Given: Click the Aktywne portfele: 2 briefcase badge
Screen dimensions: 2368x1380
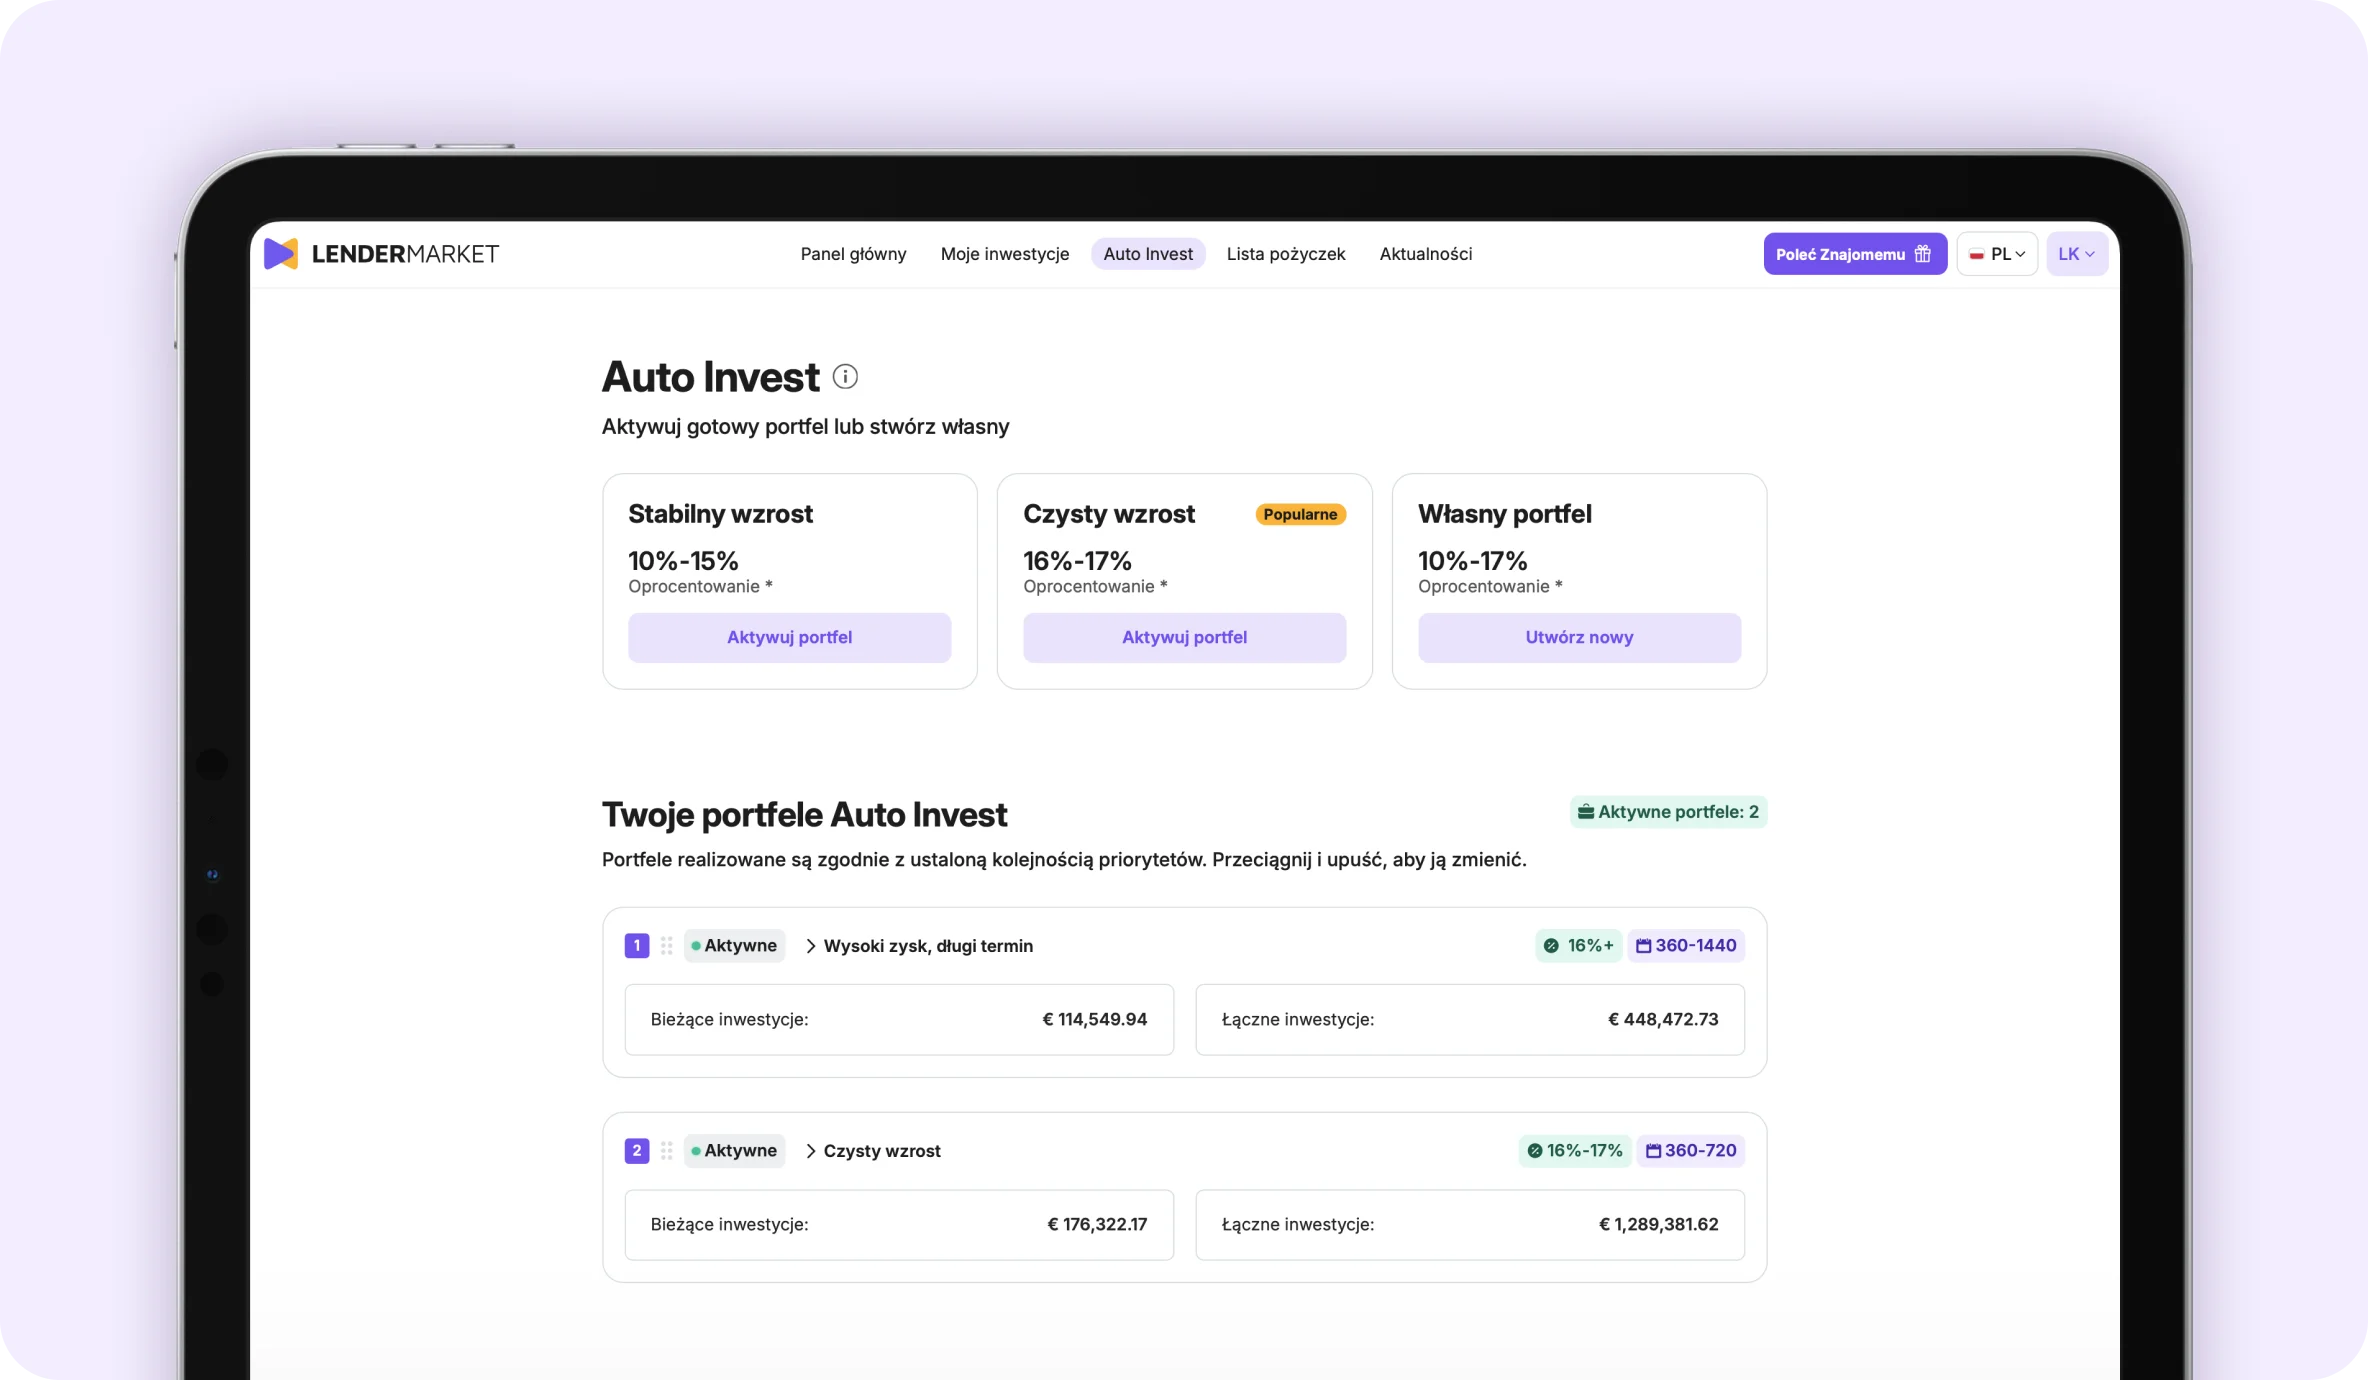Looking at the screenshot, I should pos(1668,812).
